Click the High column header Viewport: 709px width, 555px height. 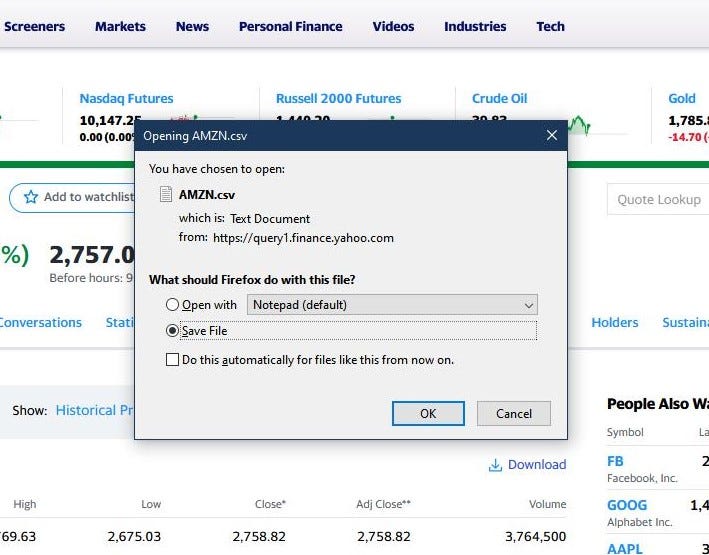coord(24,504)
